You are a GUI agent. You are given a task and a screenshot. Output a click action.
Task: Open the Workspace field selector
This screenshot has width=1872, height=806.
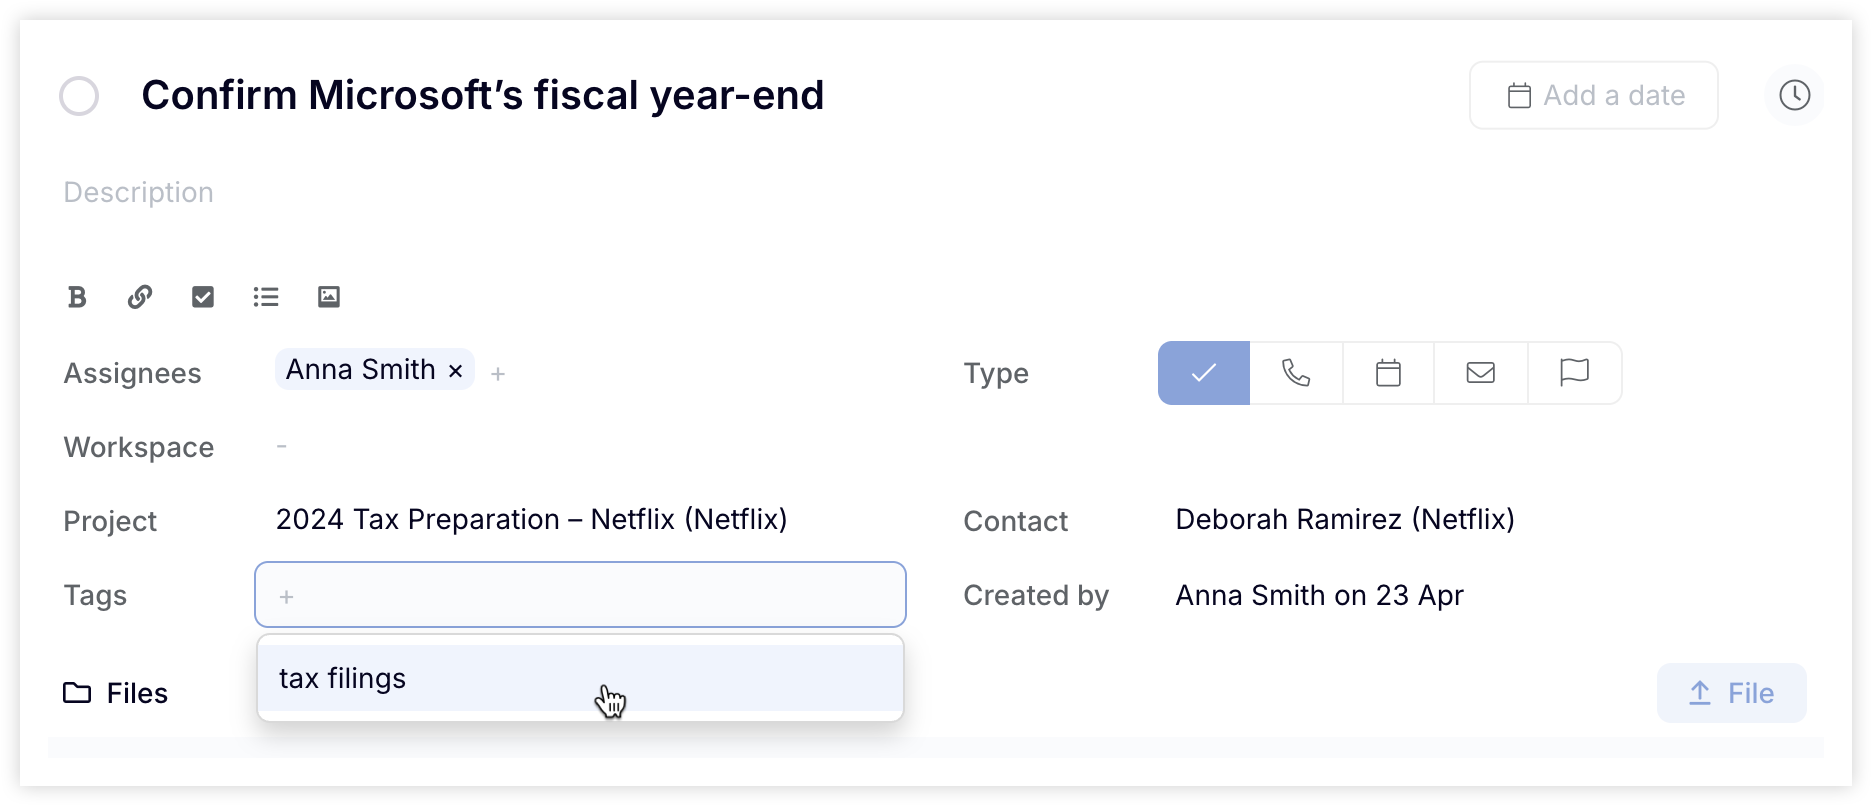[282, 446]
